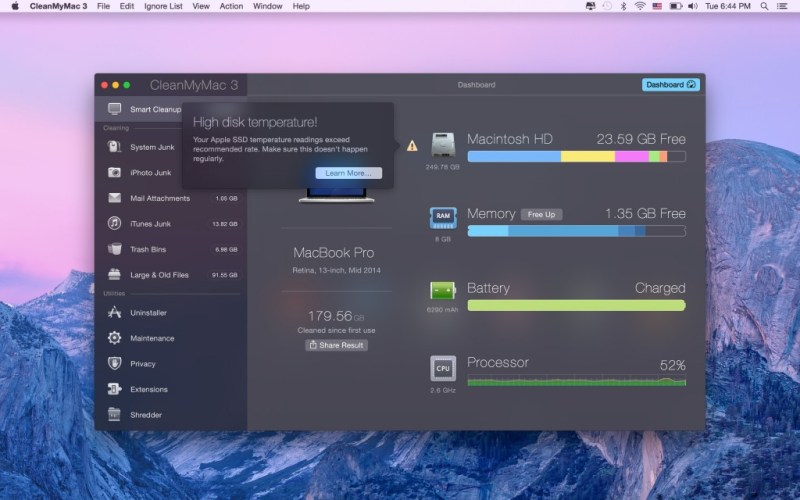Open Notification Center icon

point(782,6)
